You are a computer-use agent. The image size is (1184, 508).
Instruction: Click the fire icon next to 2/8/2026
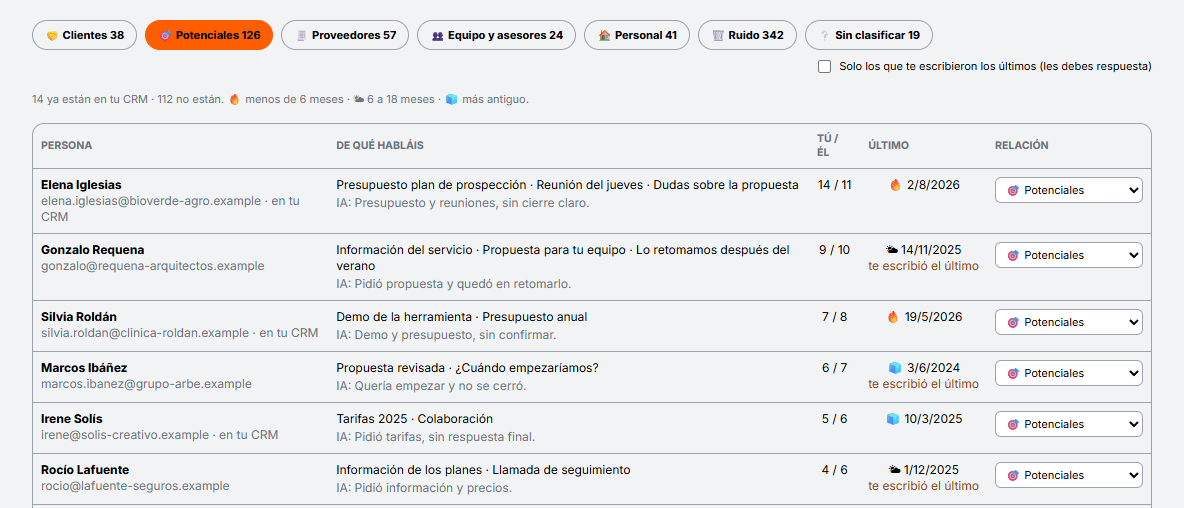896,184
